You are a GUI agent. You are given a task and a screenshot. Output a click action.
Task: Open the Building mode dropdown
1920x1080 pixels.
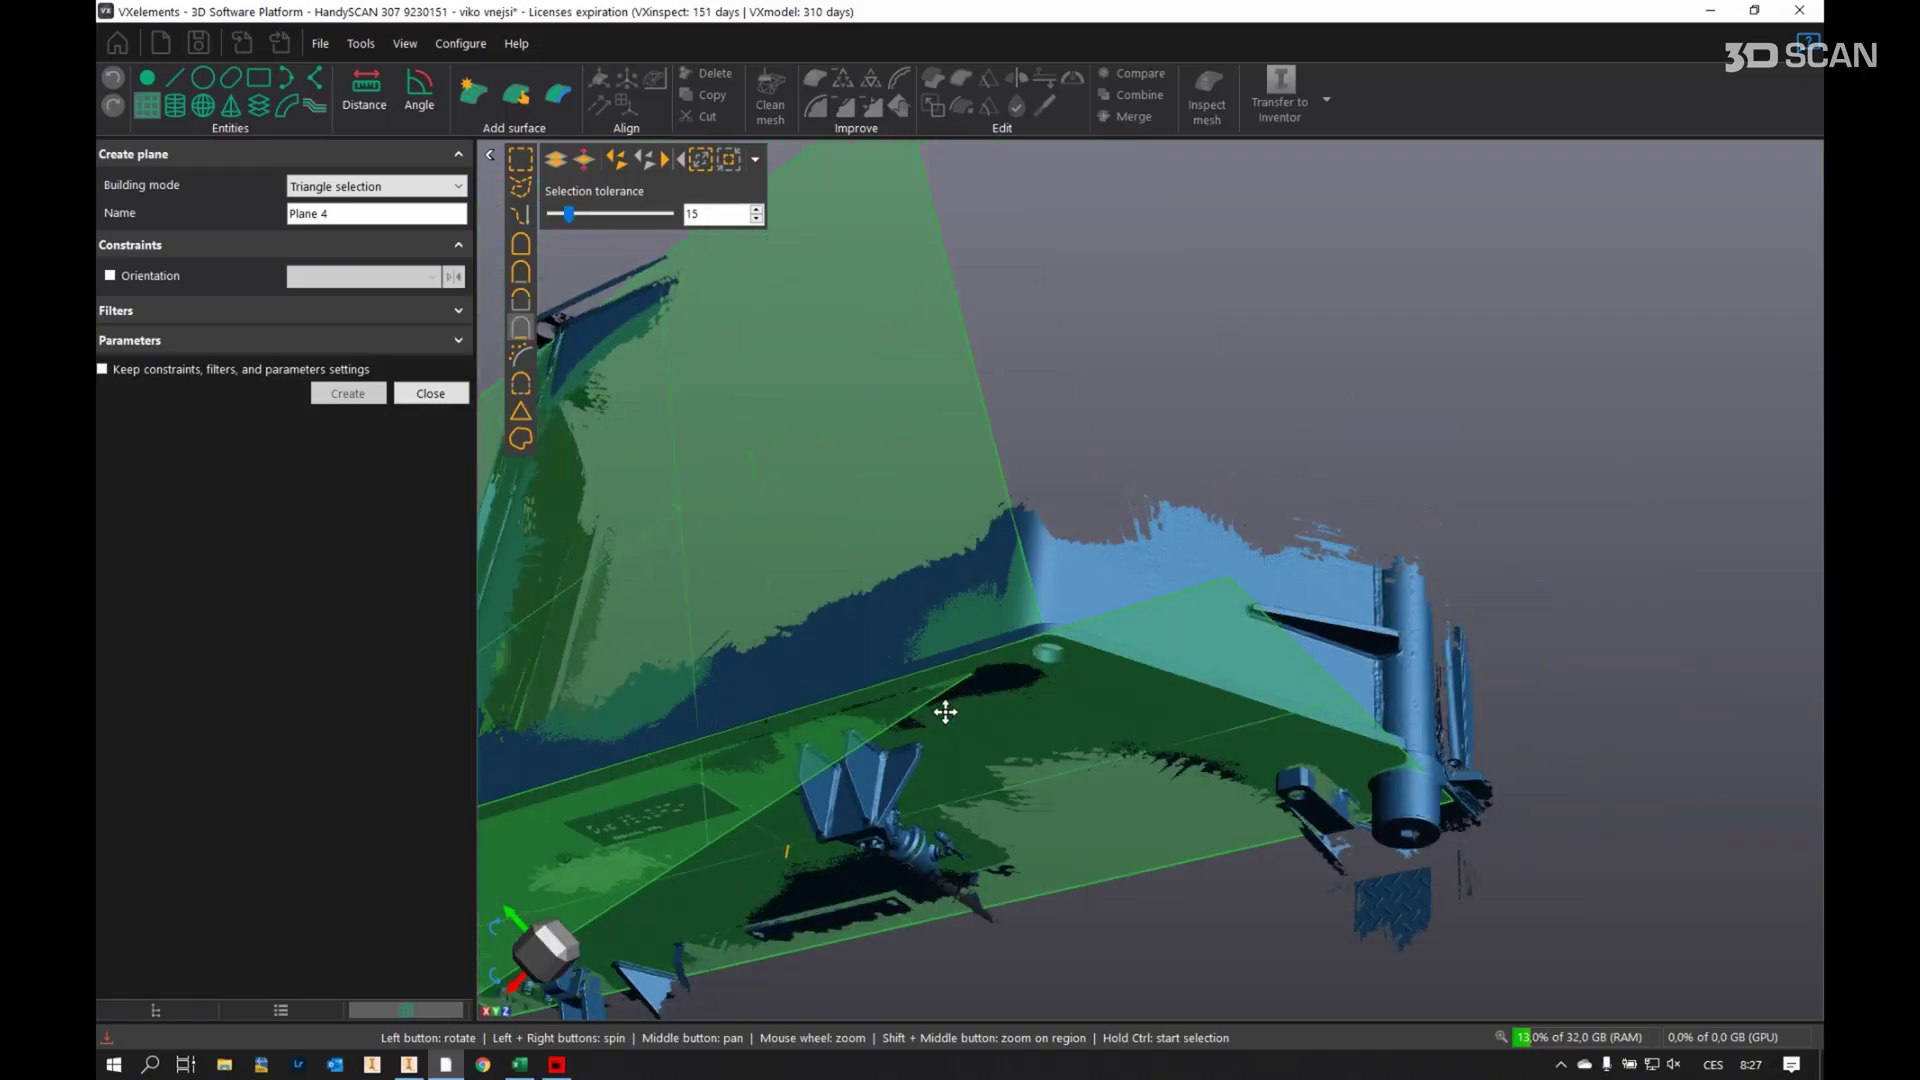tap(376, 186)
